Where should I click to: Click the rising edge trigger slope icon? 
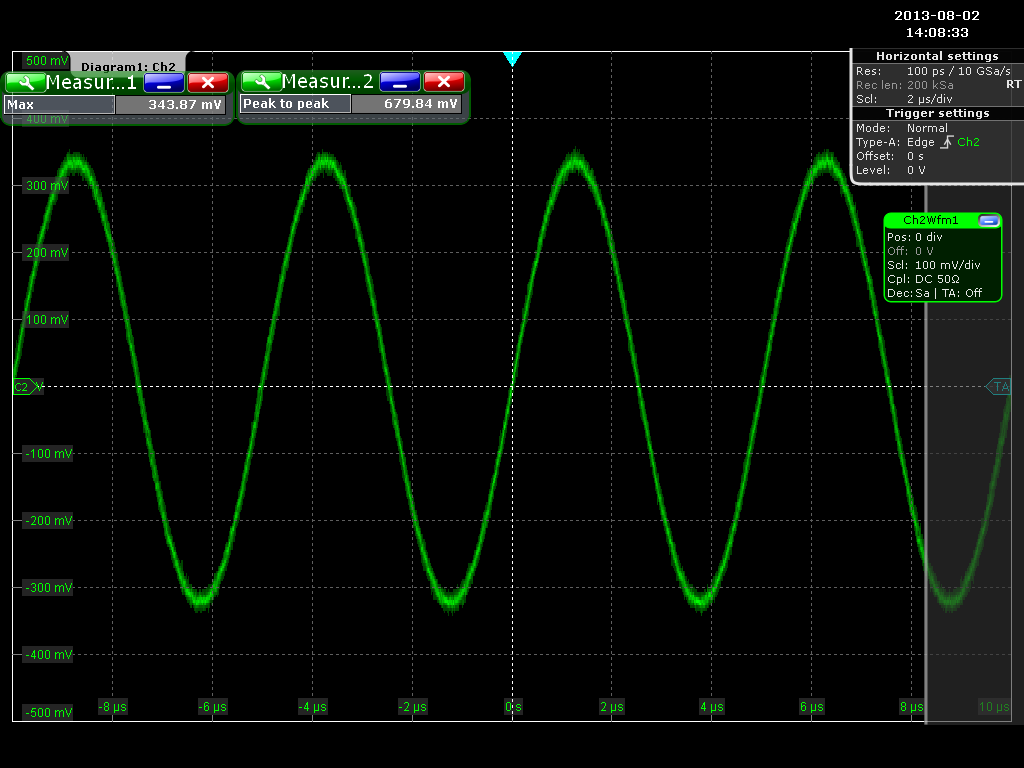(946, 142)
